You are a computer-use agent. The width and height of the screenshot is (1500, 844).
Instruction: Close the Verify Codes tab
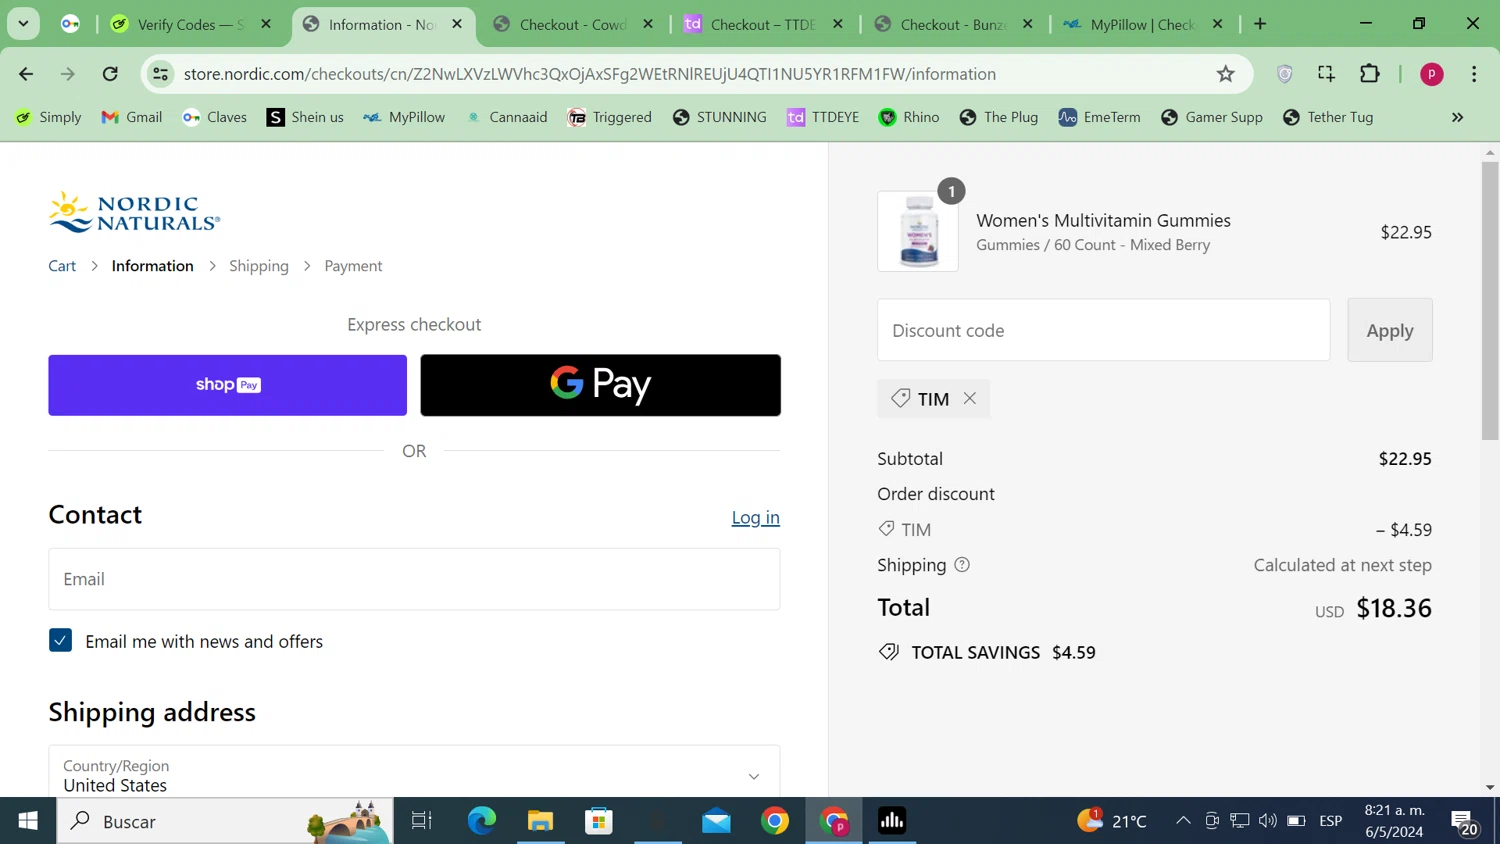(x=266, y=24)
